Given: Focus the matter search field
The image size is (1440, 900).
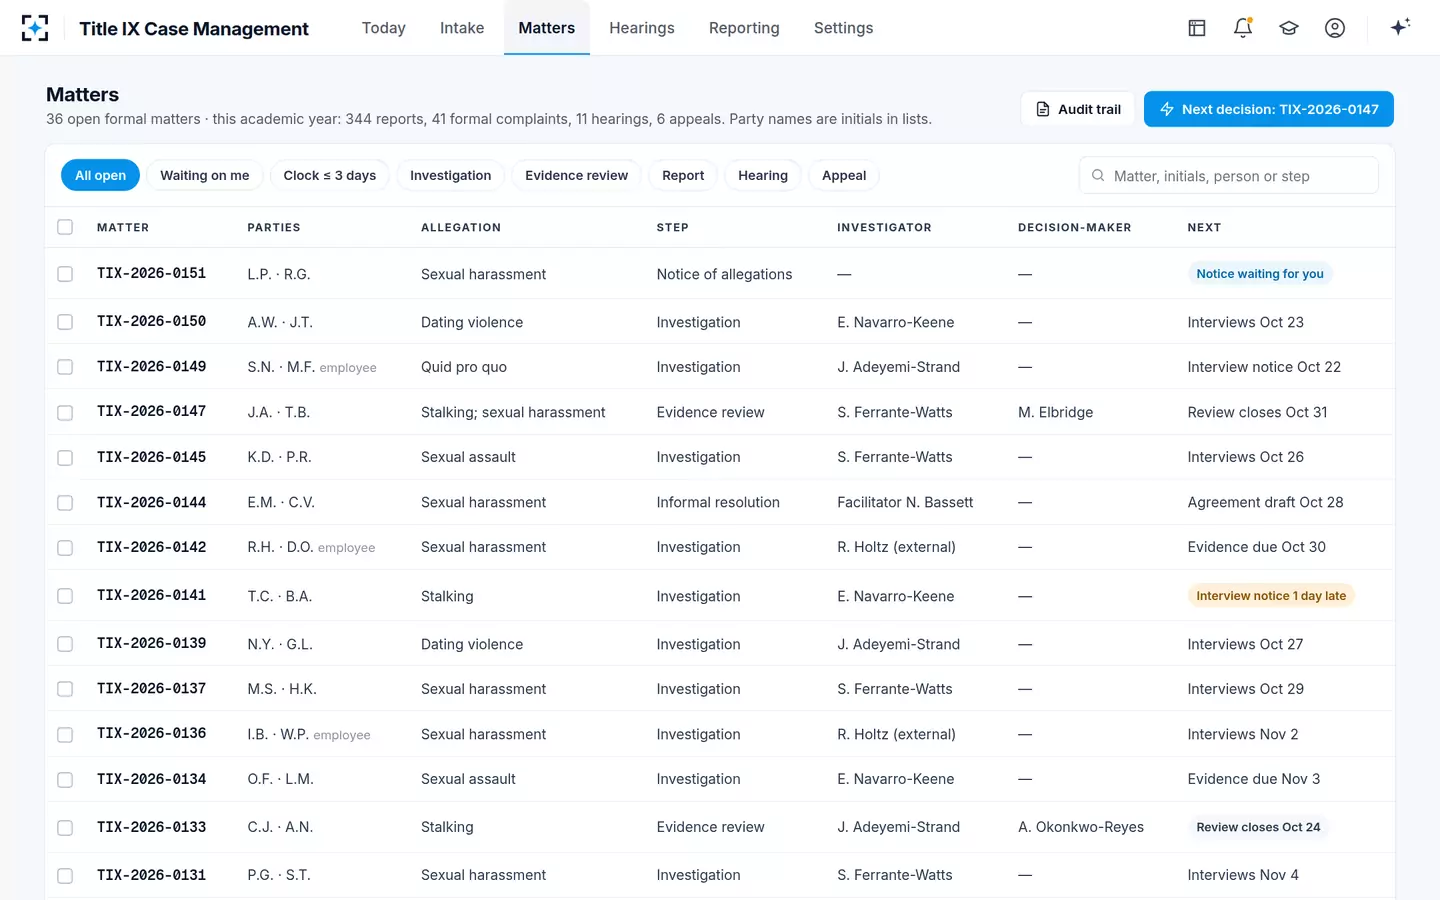Looking at the screenshot, I should tap(1229, 176).
